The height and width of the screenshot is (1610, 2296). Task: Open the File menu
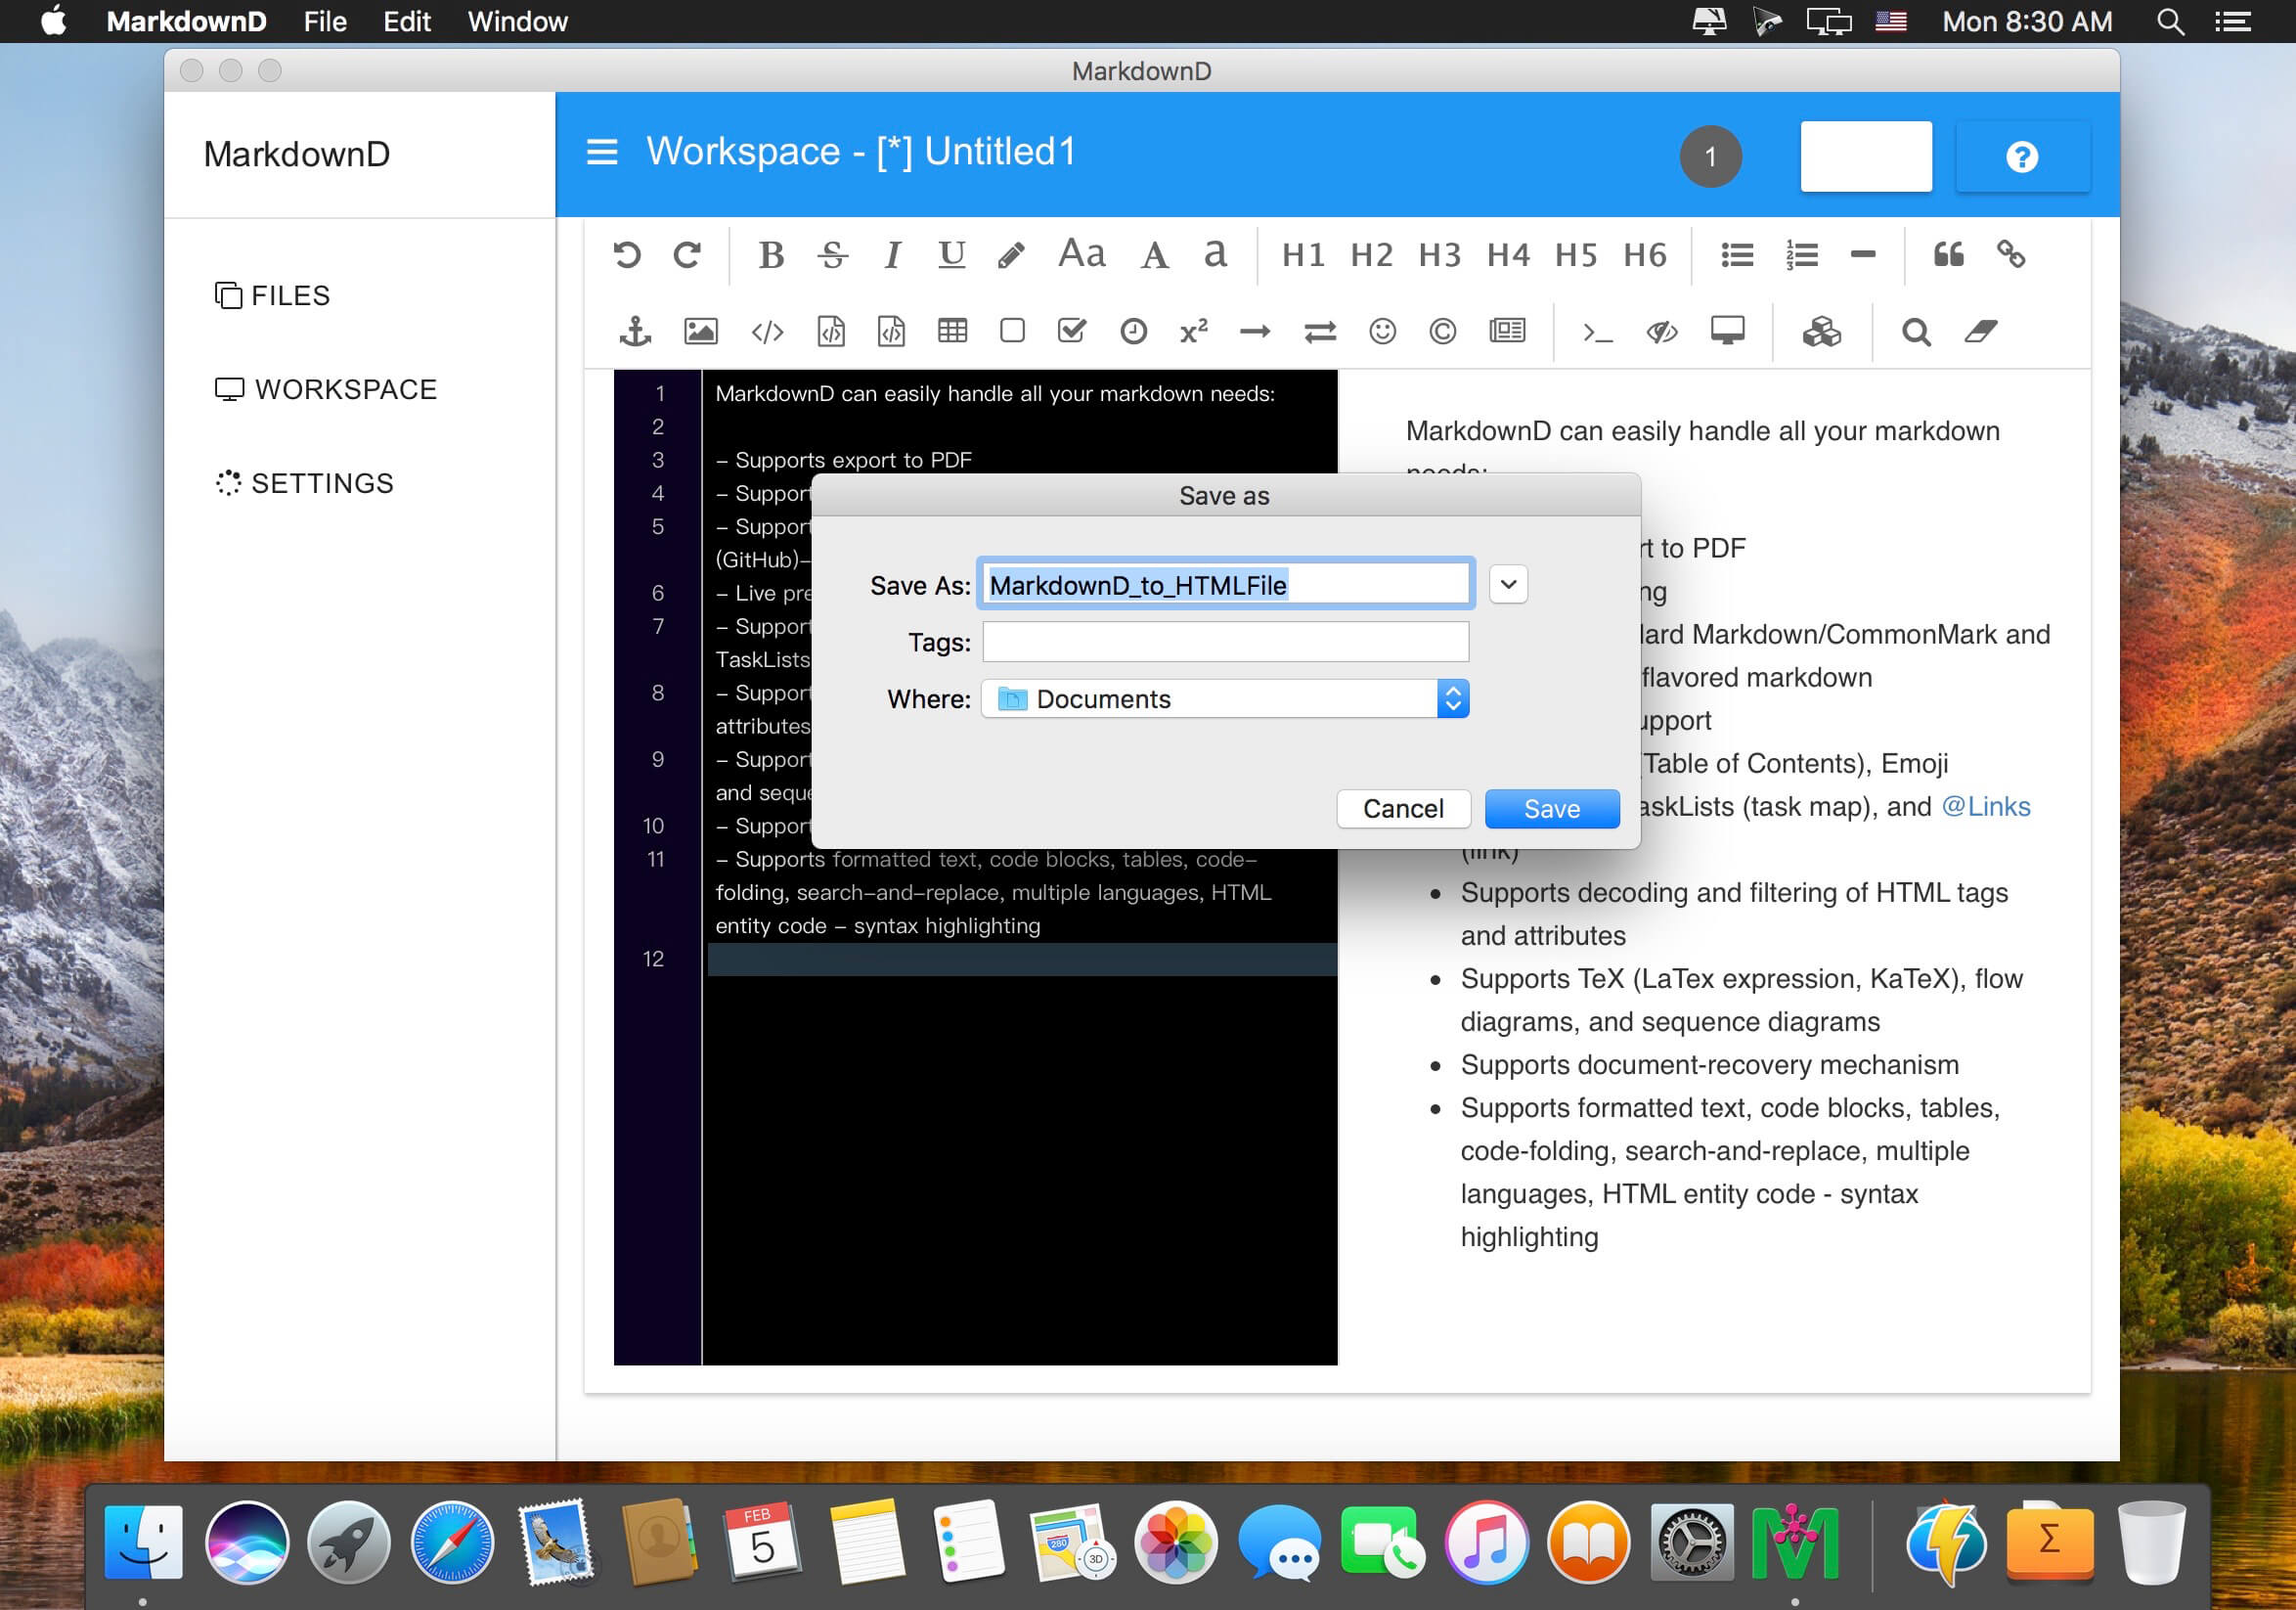325,21
